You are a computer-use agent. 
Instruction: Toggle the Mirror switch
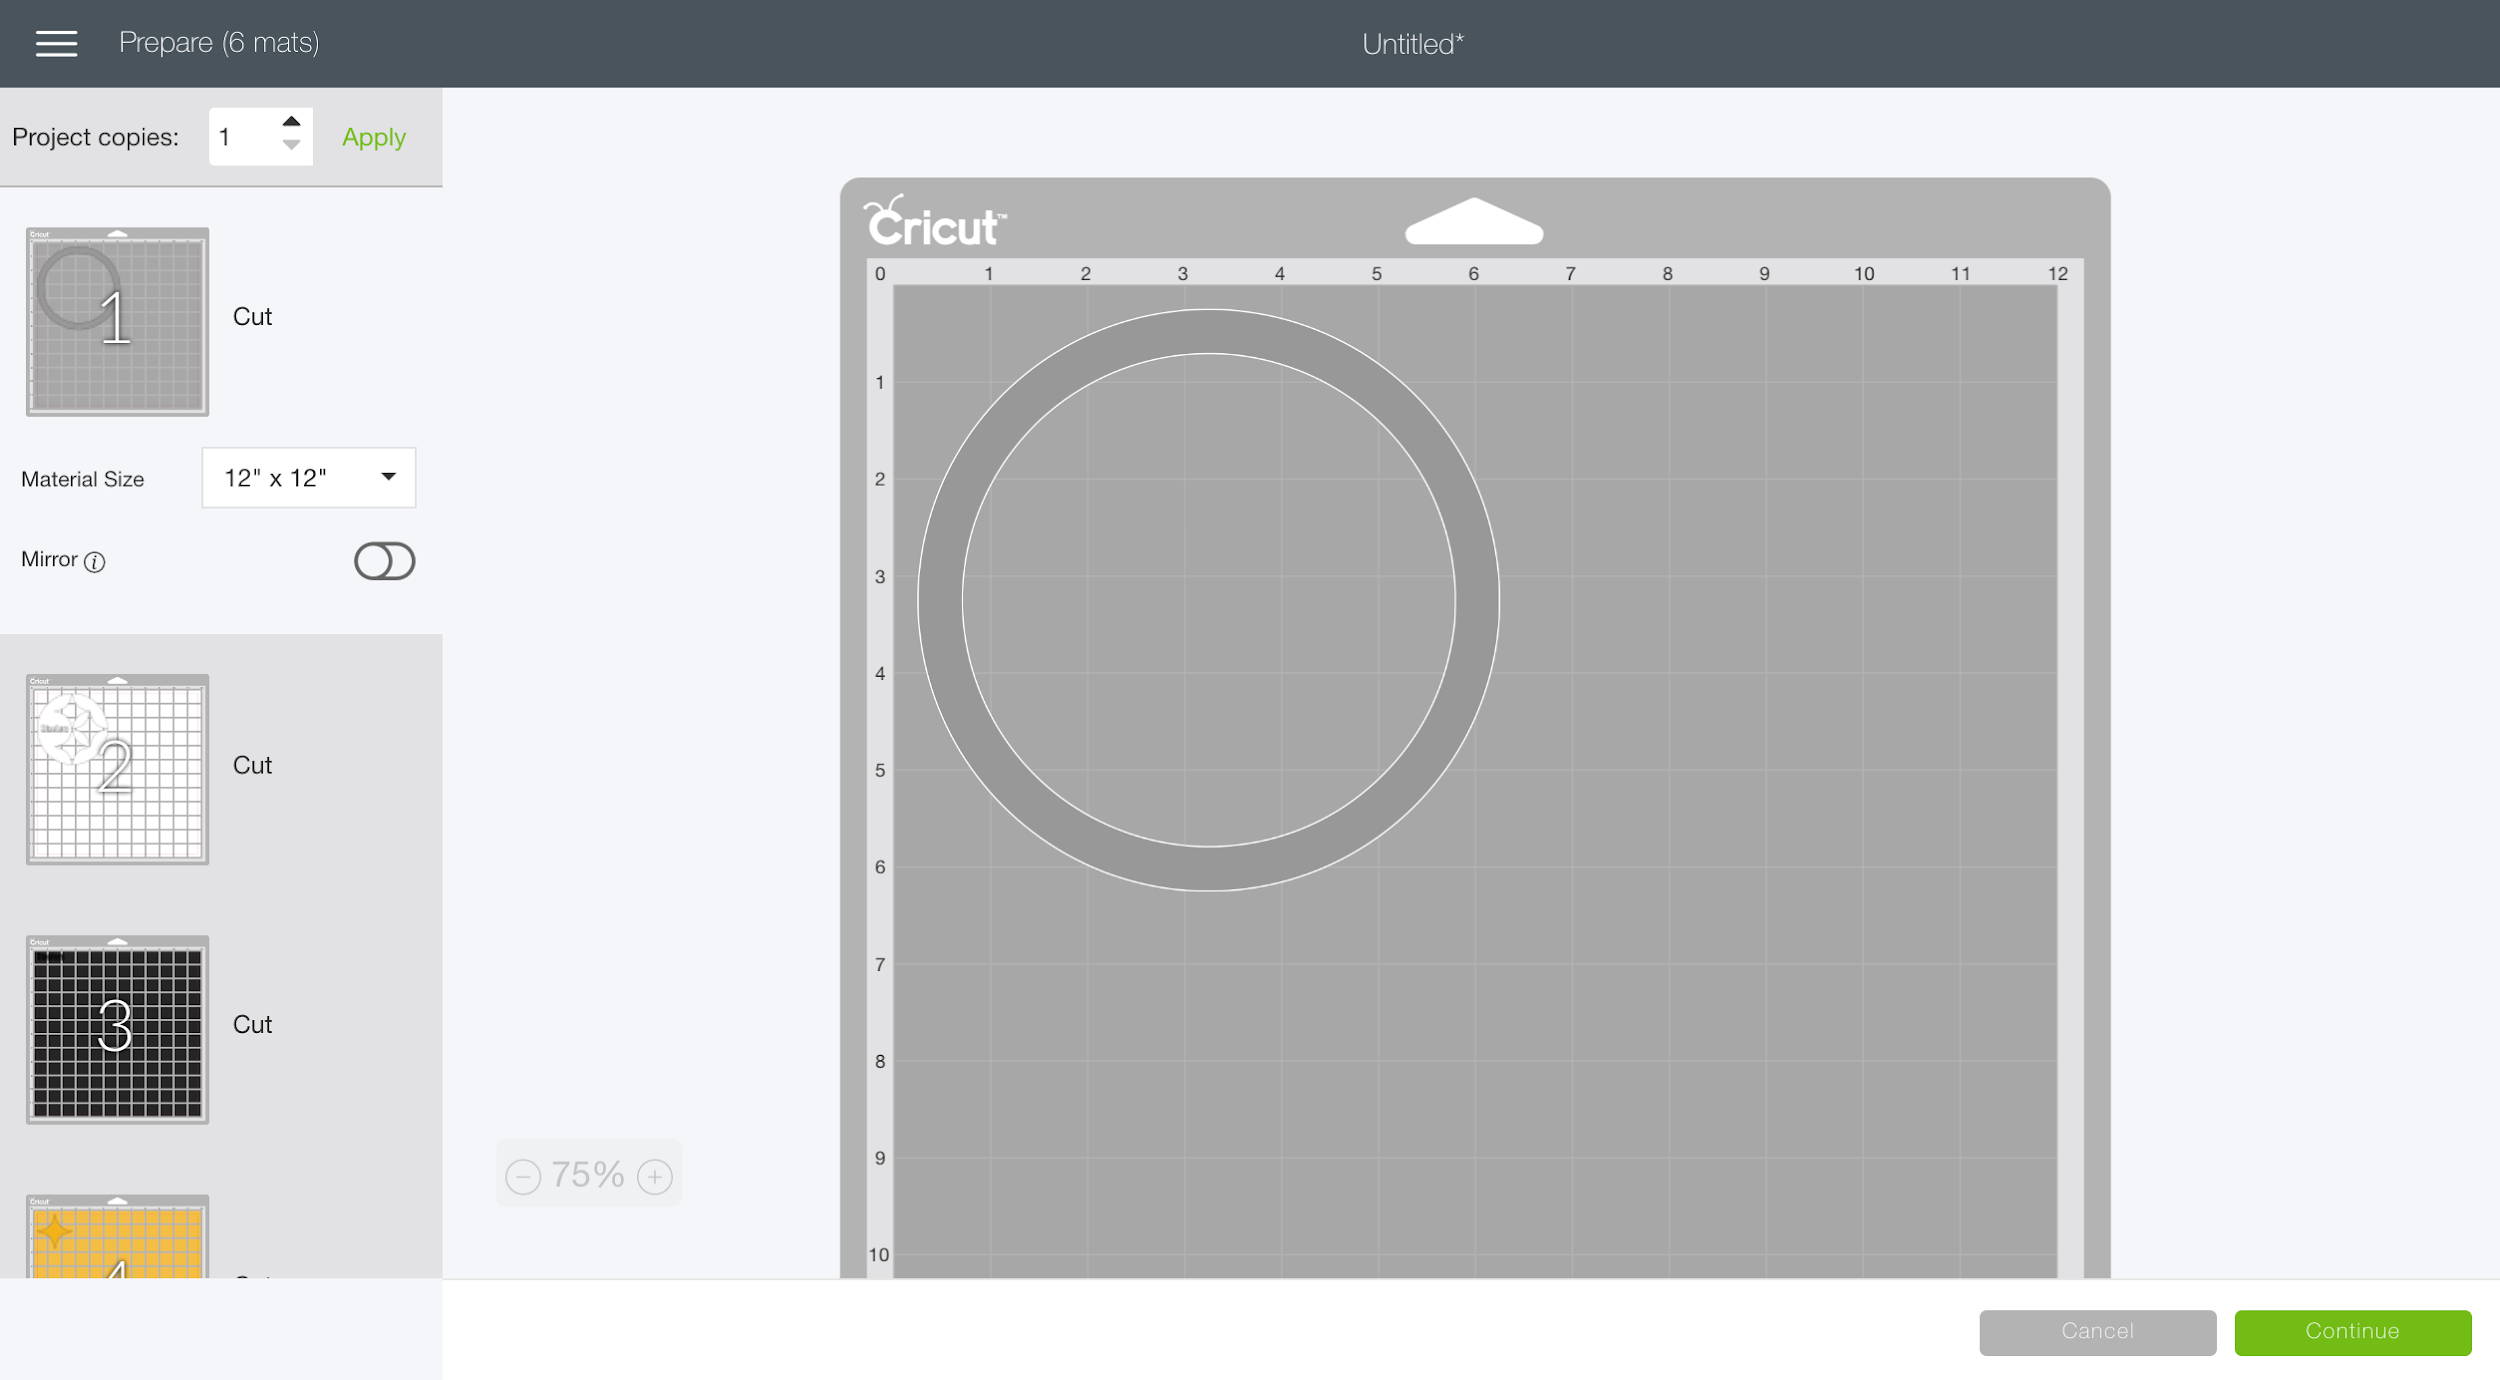[x=384, y=561]
